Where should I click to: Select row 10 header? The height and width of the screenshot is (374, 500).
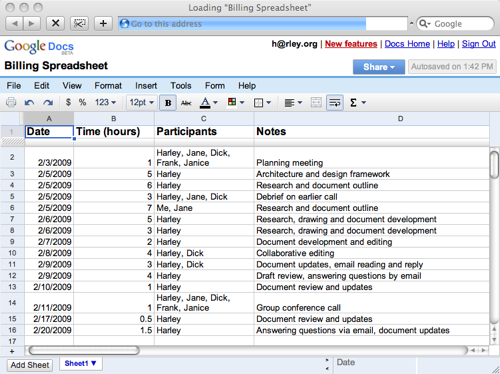pos(12,253)
